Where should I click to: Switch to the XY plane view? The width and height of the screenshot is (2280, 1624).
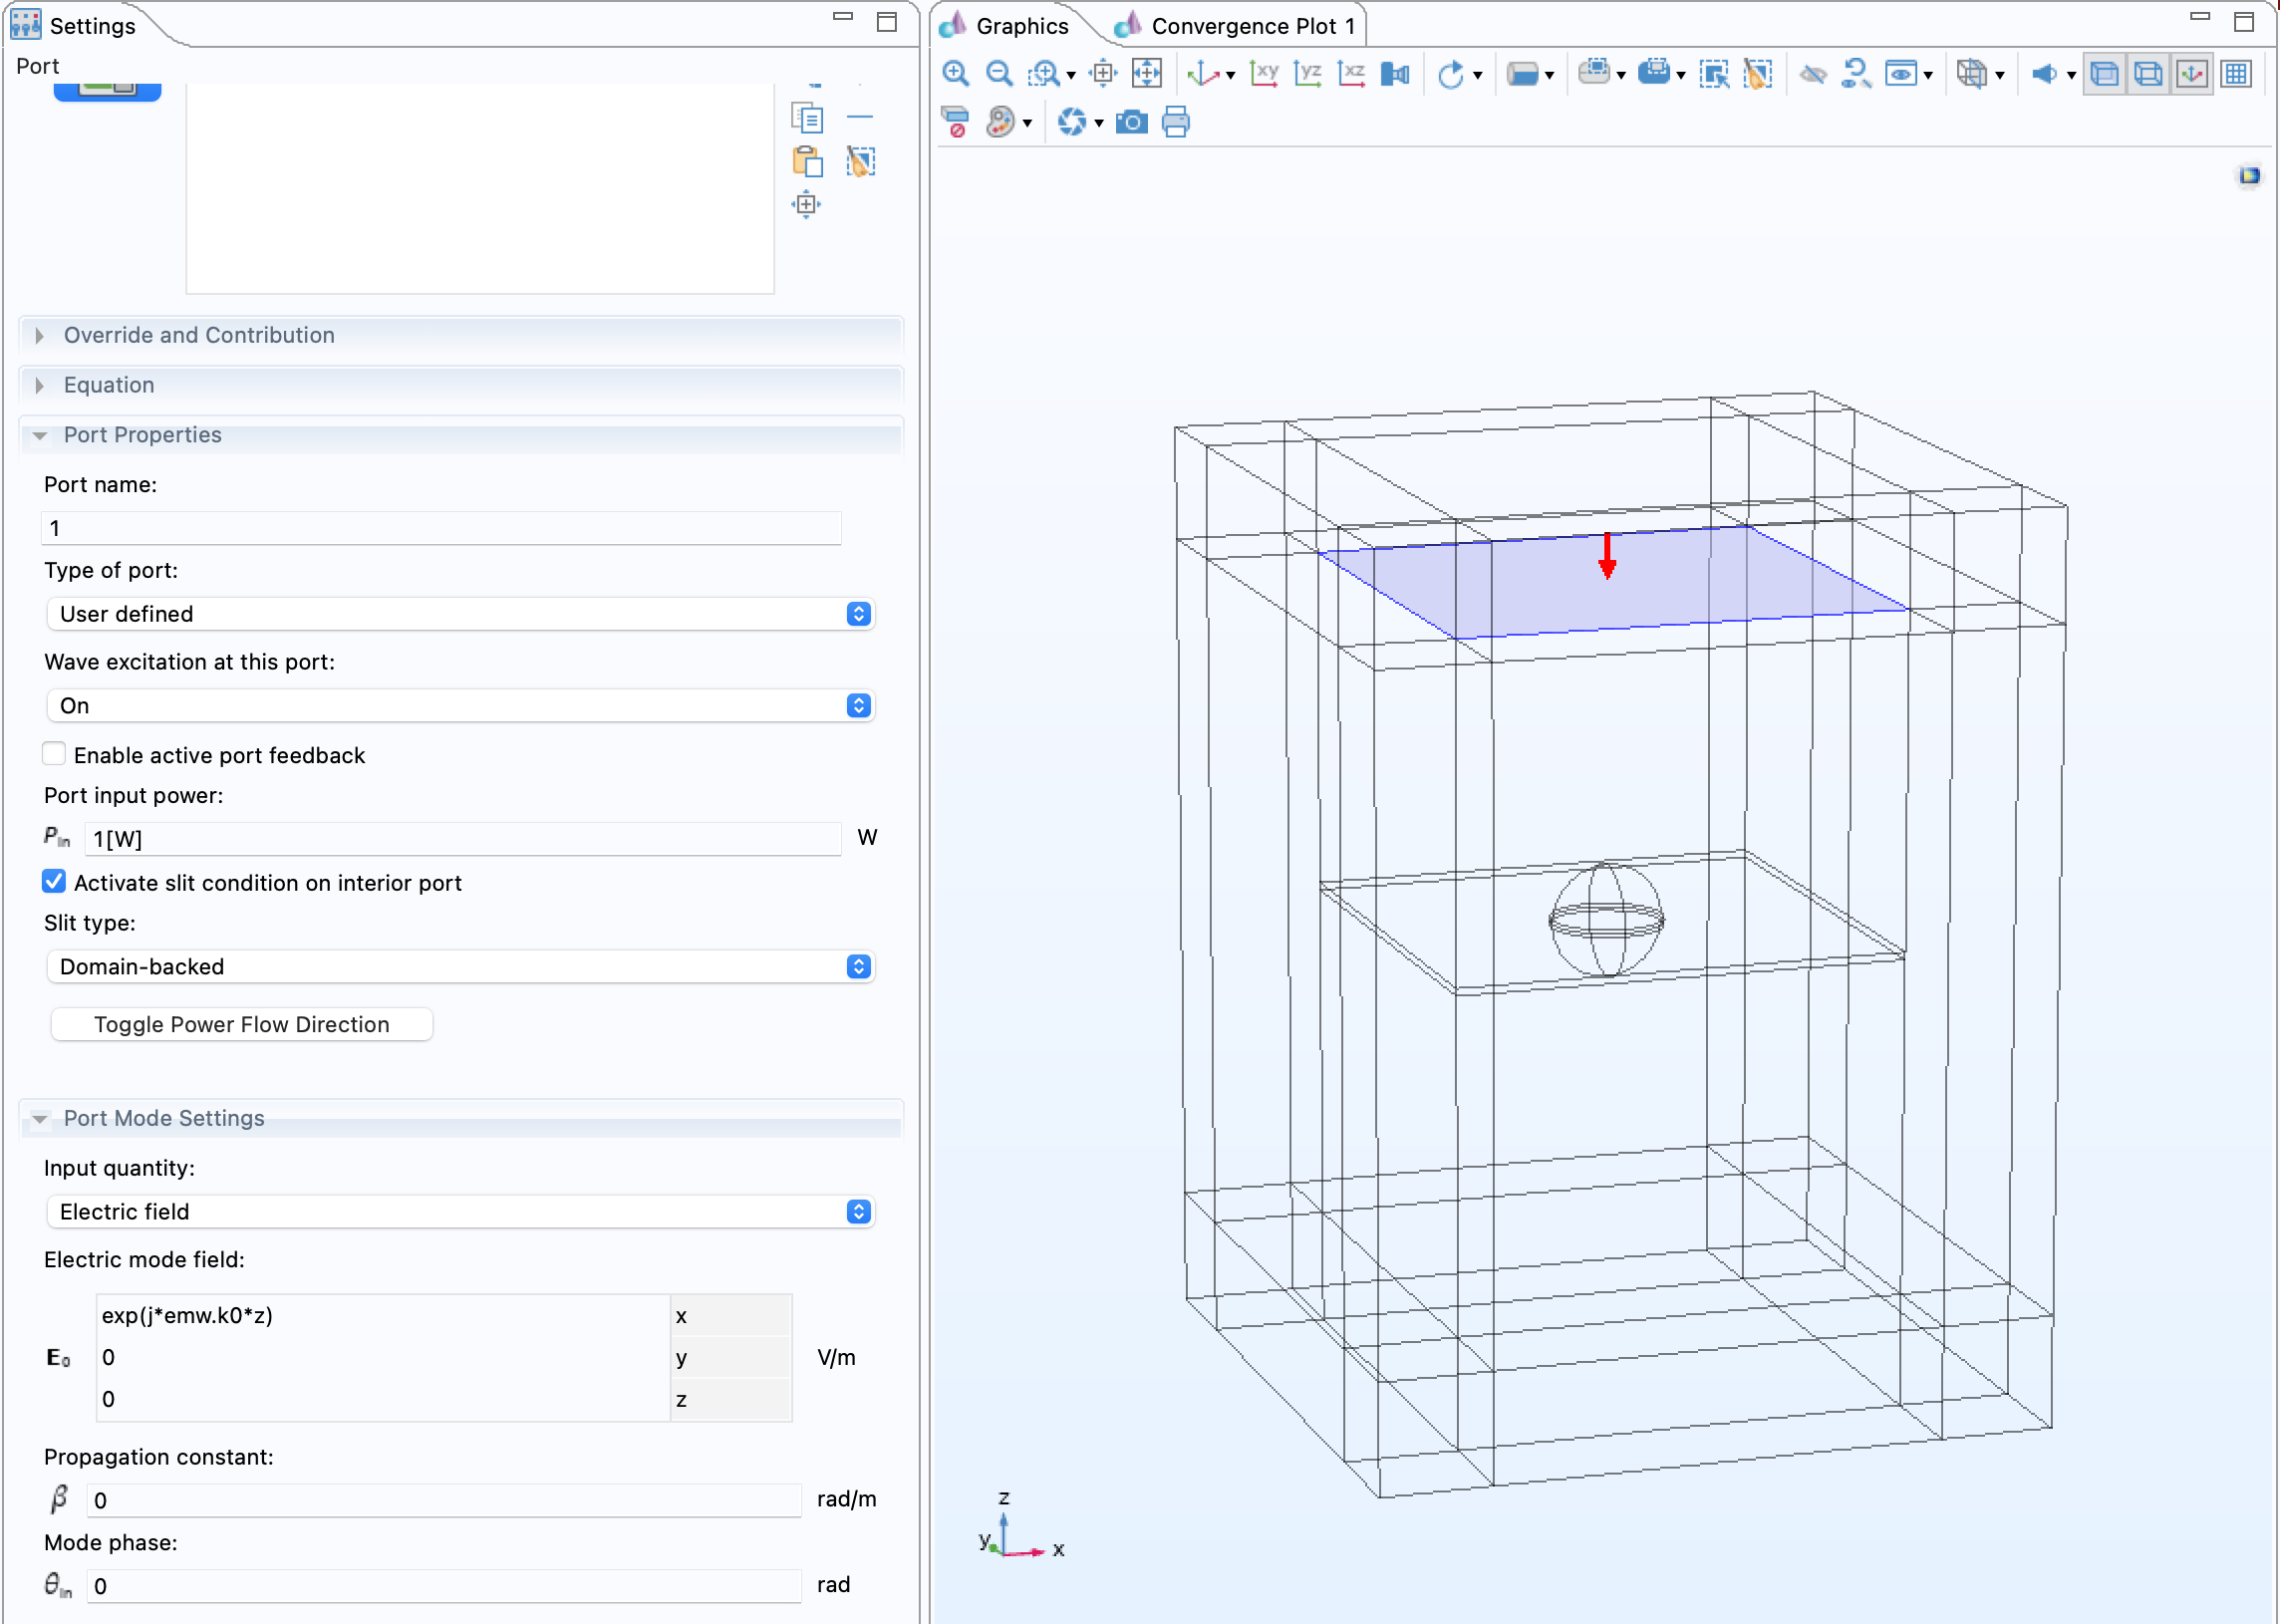point(1264,74)
